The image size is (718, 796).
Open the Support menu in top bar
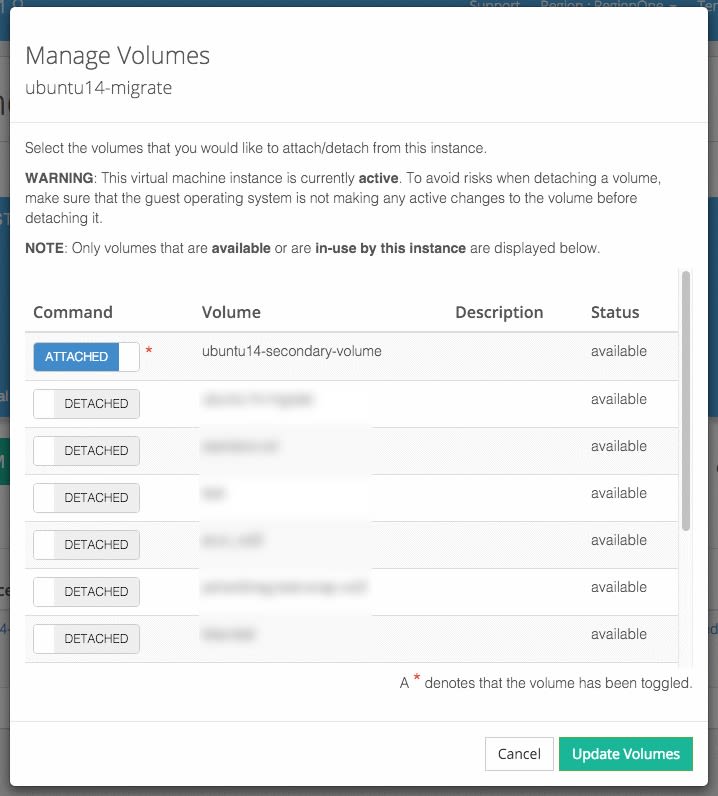495,5
